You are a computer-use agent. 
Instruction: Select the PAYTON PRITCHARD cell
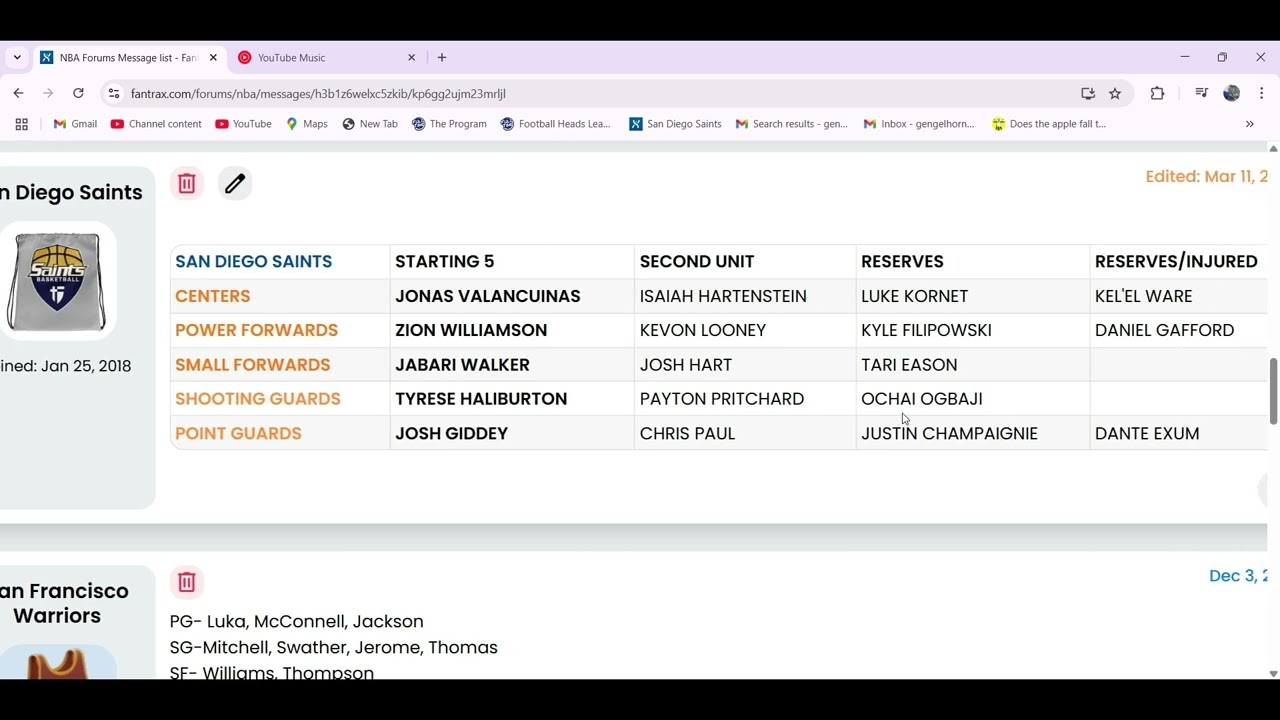[x=745, y=399]
